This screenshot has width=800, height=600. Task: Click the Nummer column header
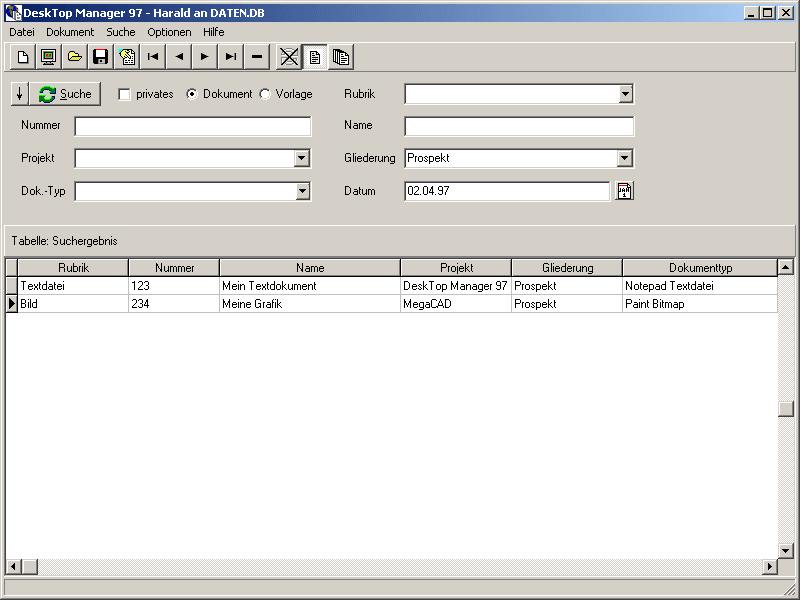pos(174,268)
